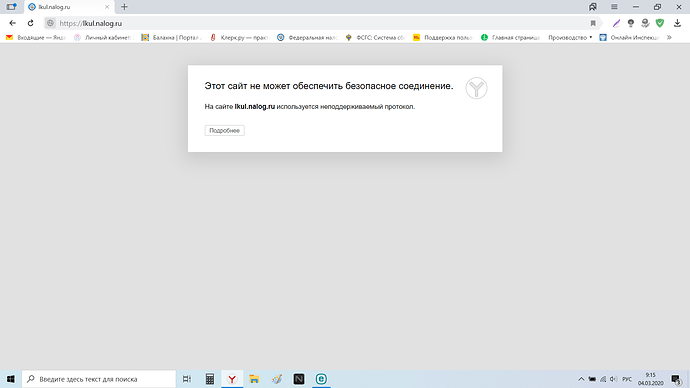This screenshot has width=690, height=388.
Task: Open the Windows Start menu
Action: [11, 379]
